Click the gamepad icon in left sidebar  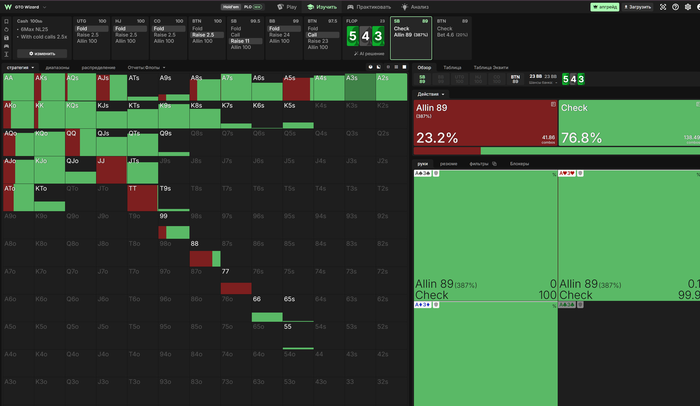[6, 46]
